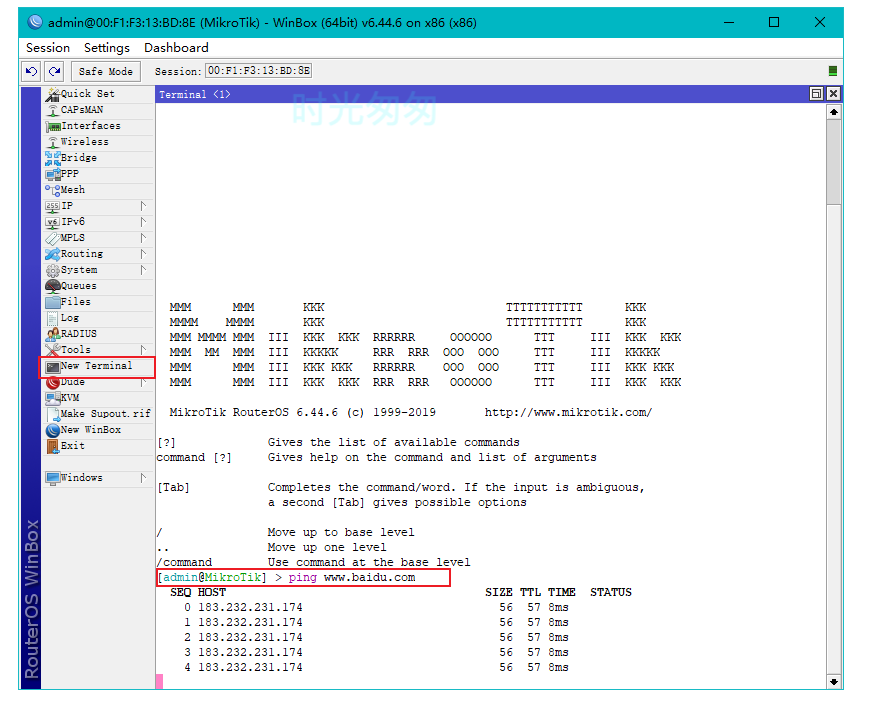Screen dimensions: 872x714
Task: Open the Mesh menu
Action: (98, 190)
